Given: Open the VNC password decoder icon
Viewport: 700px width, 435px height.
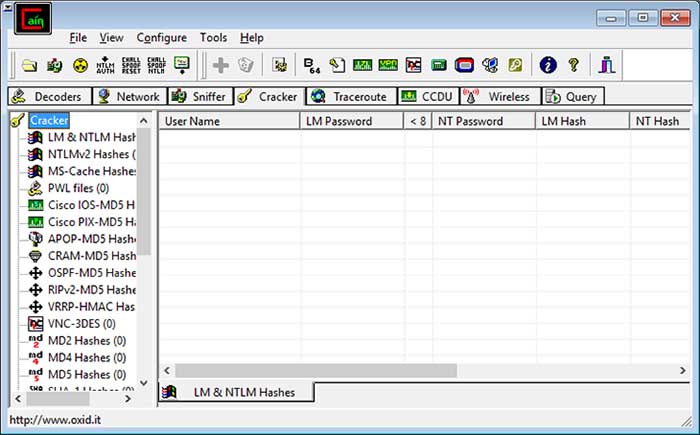Looking at the screenshot, I should pos(413,66).
